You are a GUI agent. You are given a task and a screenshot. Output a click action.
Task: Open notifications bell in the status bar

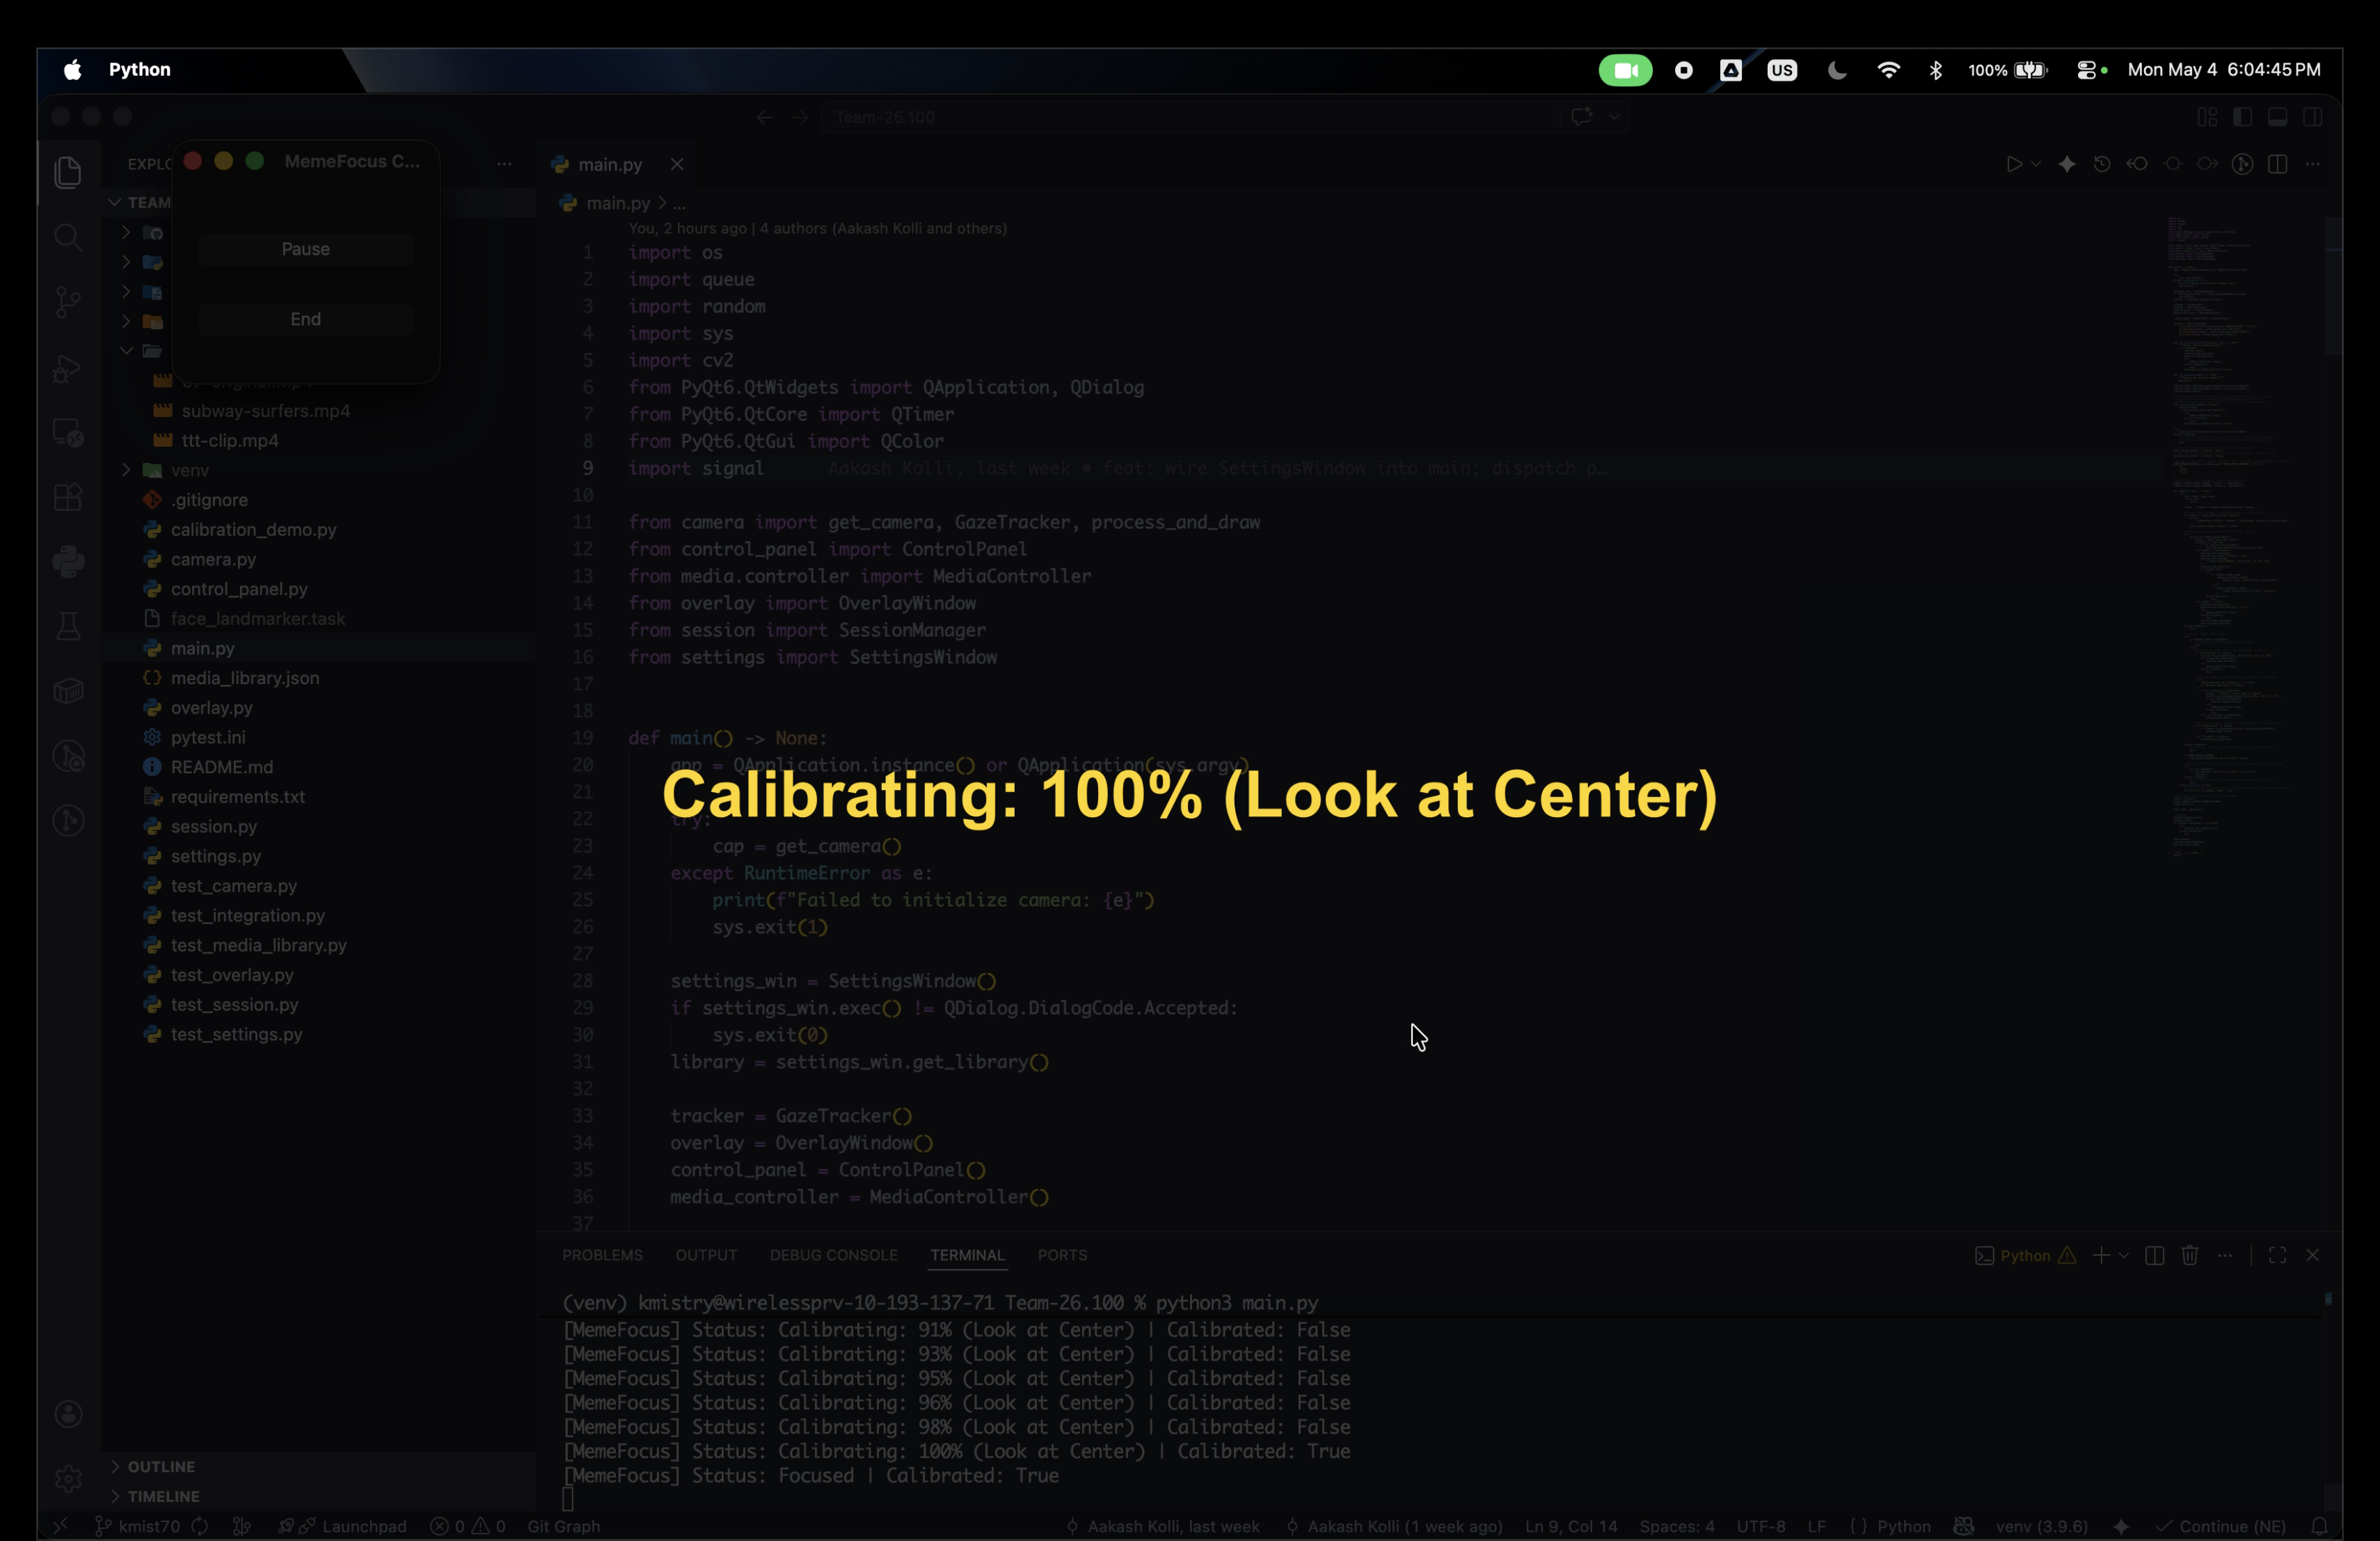pyautogui.click(x=2319, y=1526)
